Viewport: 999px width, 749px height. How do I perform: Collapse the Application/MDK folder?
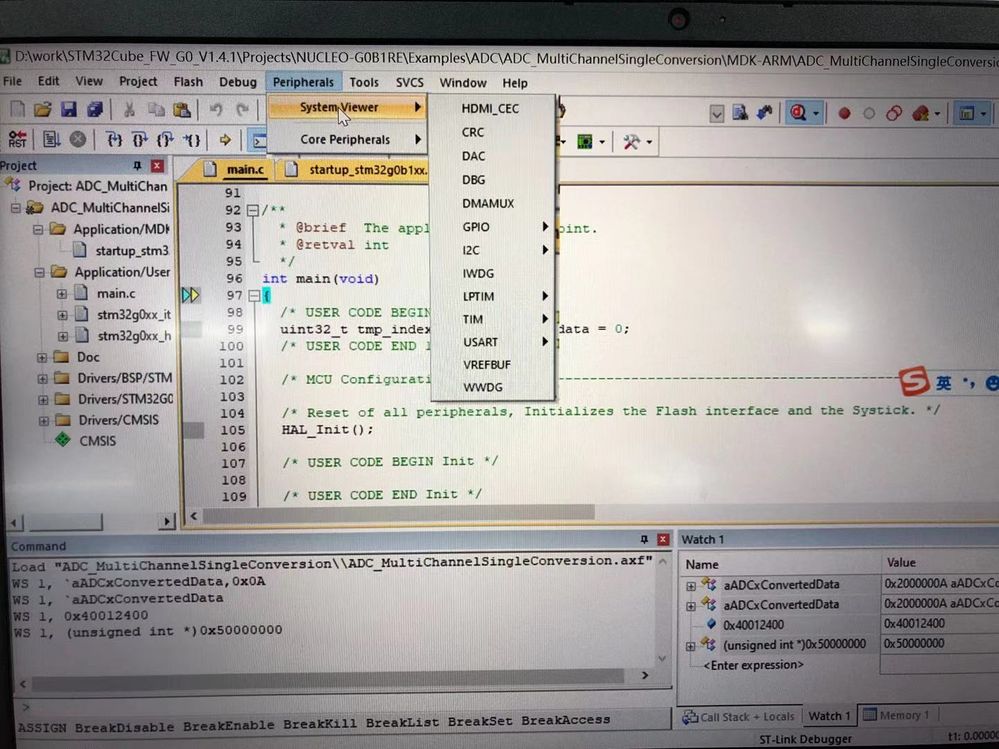point(38,229)
